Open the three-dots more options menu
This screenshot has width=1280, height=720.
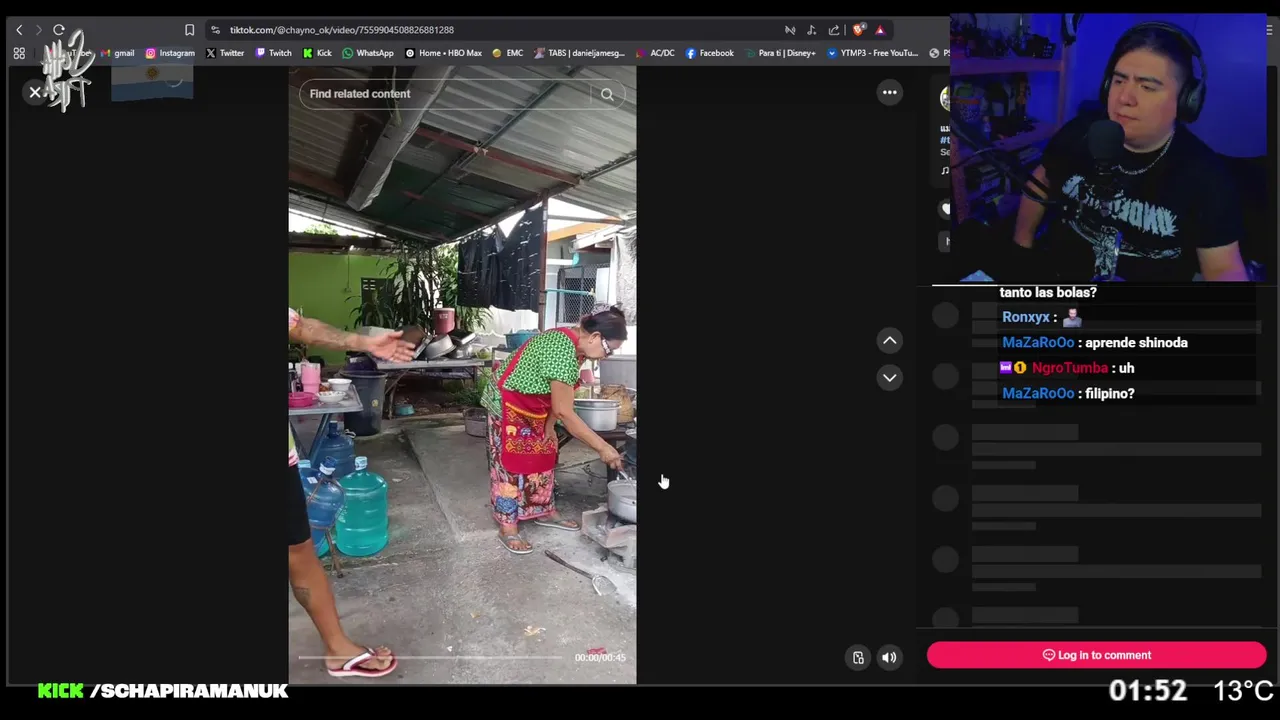pos(889,92)
